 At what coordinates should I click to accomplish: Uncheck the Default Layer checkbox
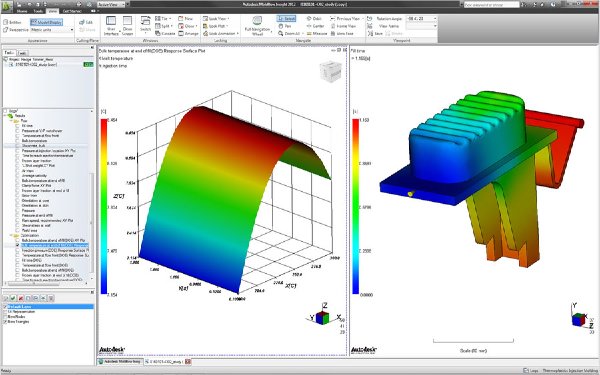click(x=5, y=307)
